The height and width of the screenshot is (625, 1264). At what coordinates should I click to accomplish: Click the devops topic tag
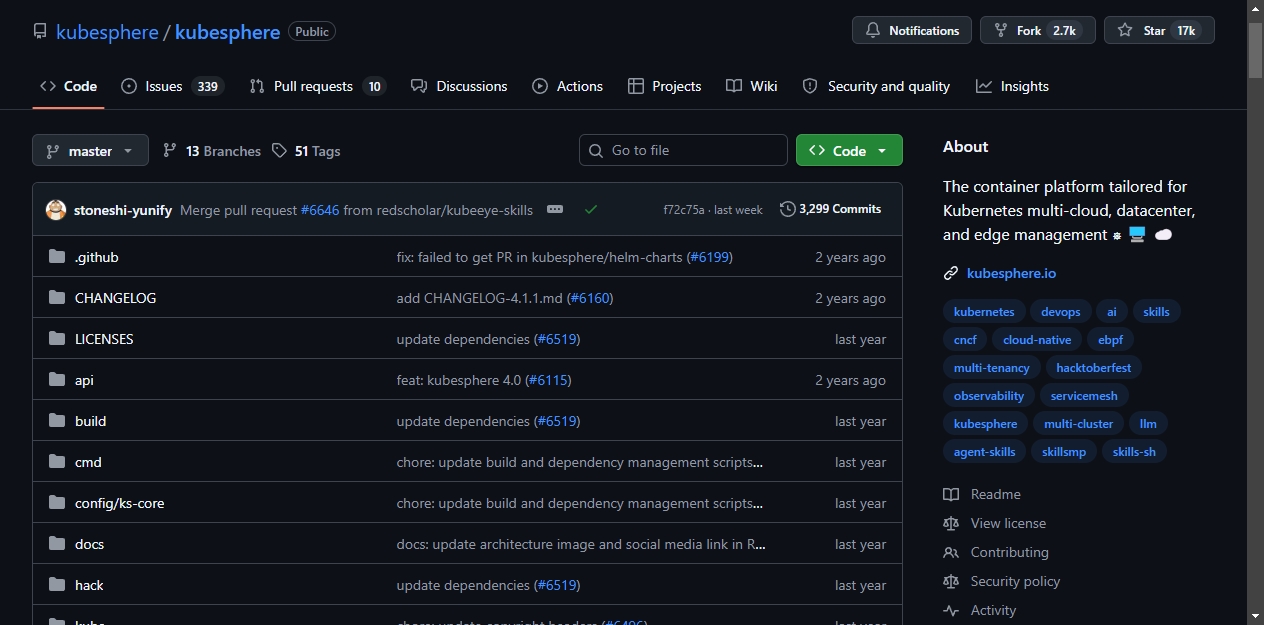[x=1060, y=312]
